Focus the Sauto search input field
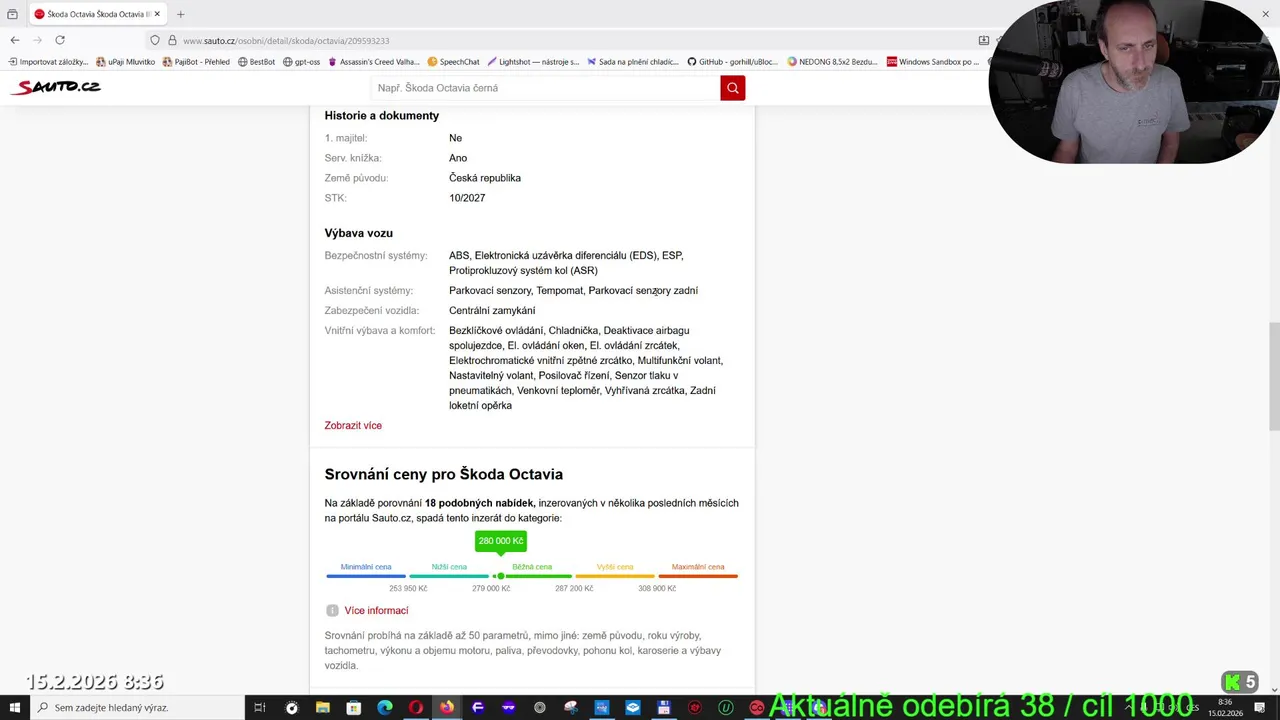The width and height of the screenshot is (1280, 720). click(545, 88)
